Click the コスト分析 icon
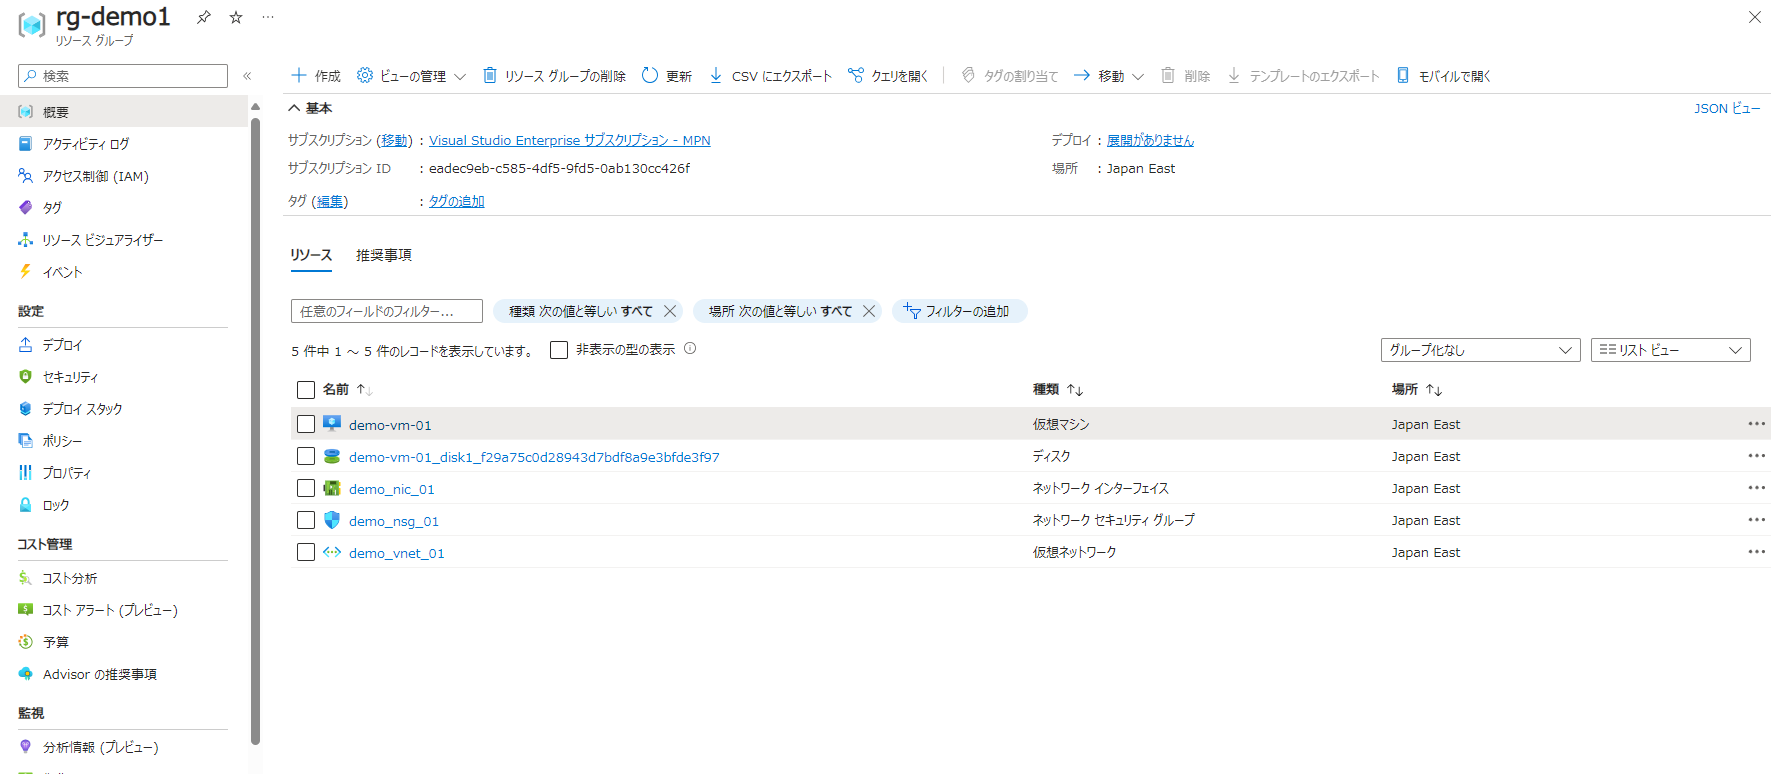 tap(26, 578)
